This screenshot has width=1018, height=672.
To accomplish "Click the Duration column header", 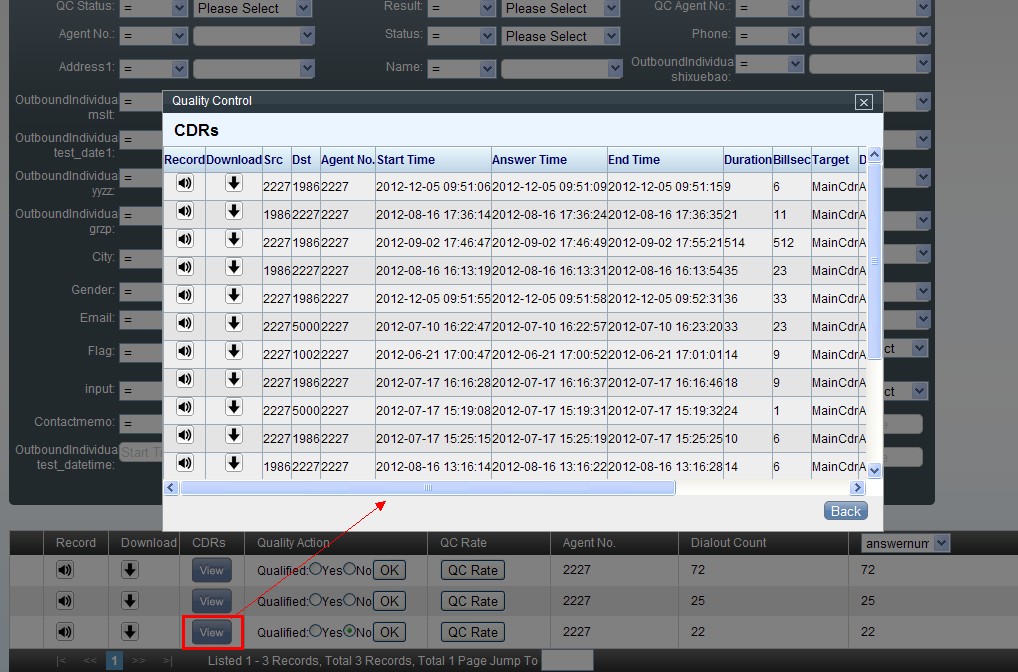I will pos(747,160).
